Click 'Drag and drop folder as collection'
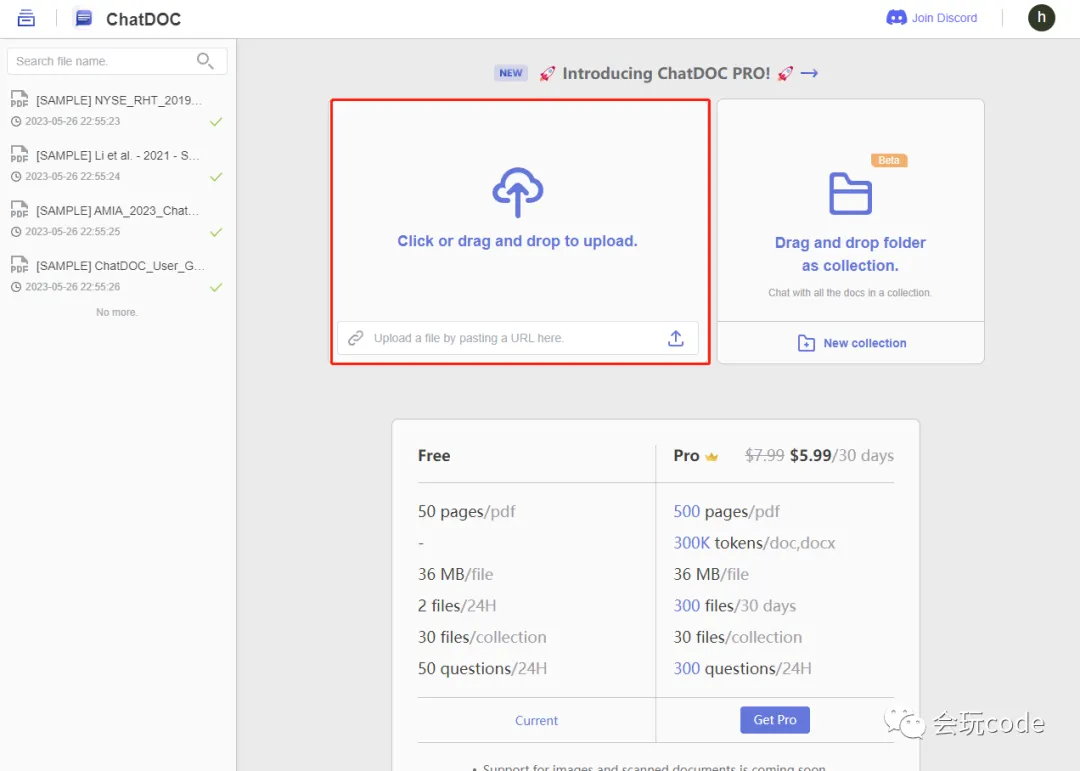1080x771 pixels. [850, 254]
